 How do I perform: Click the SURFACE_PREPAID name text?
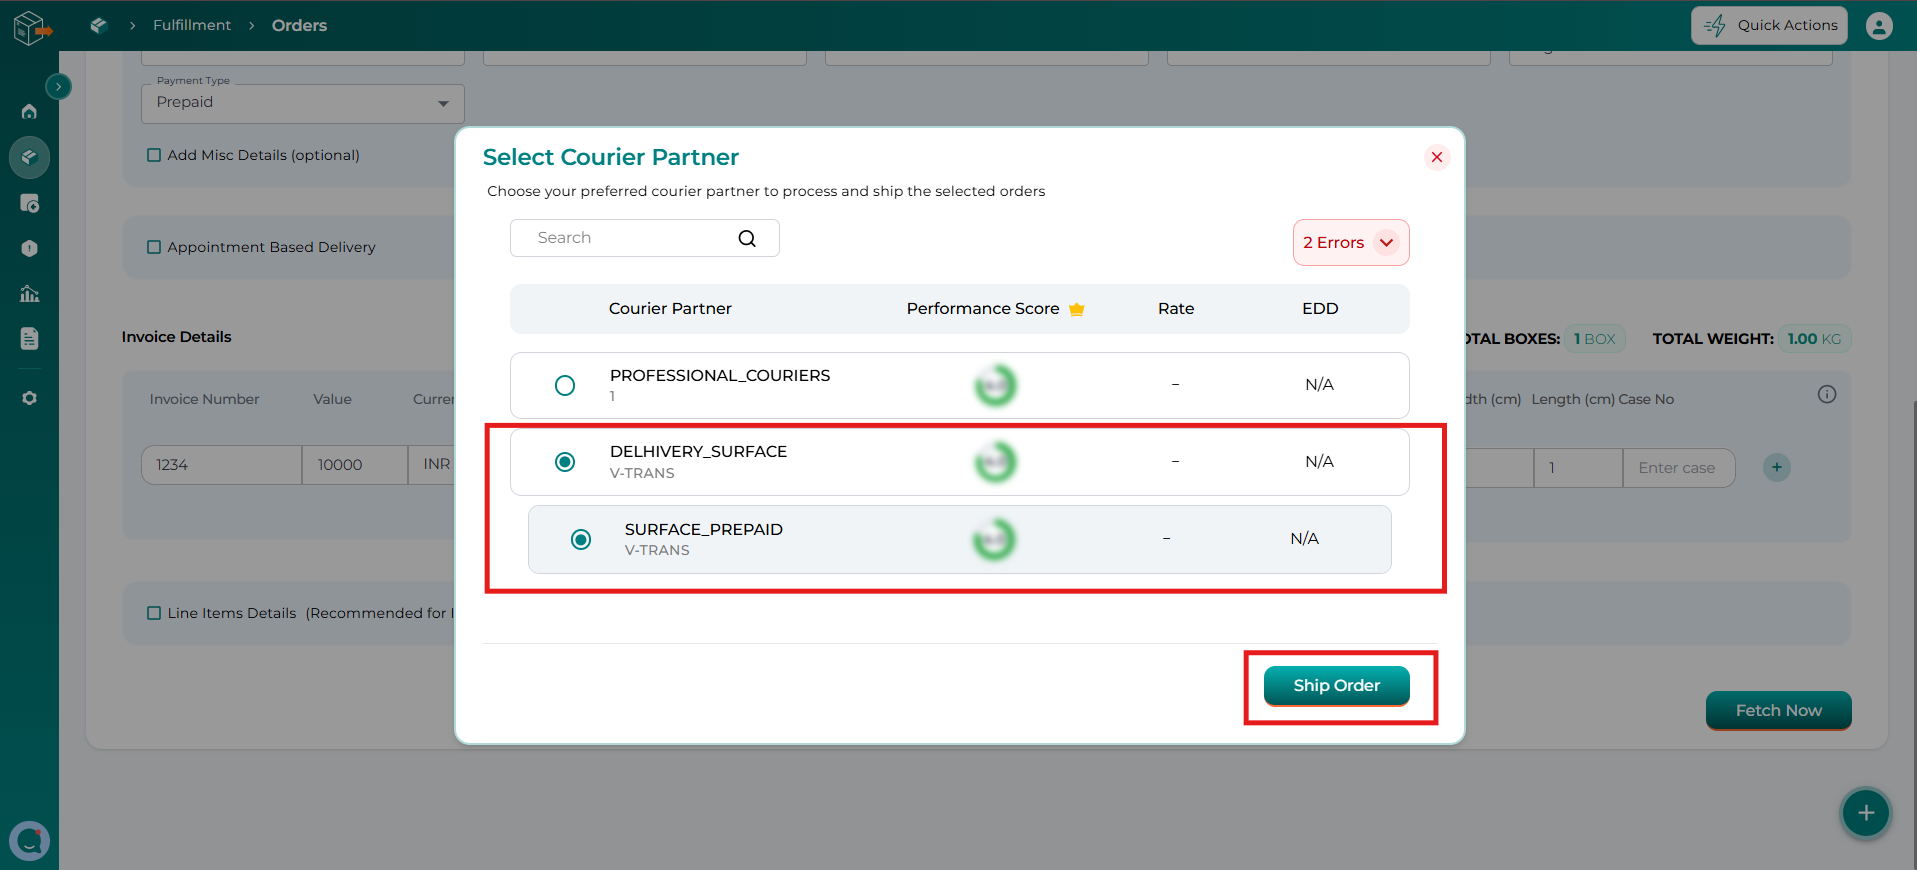coord(703,529)
